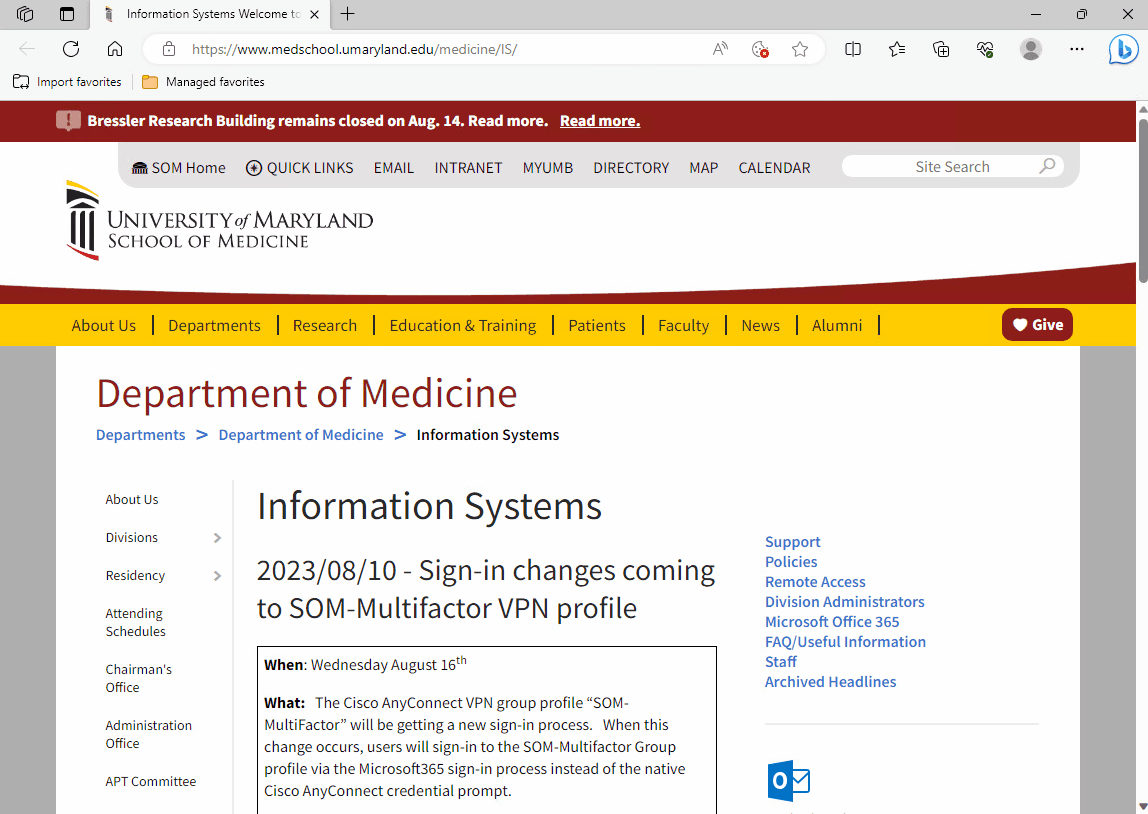Image resolution: width=1148 pixels, height=814 pixels.
Task: Open the Remote Access link
Action: click(815, 582)
